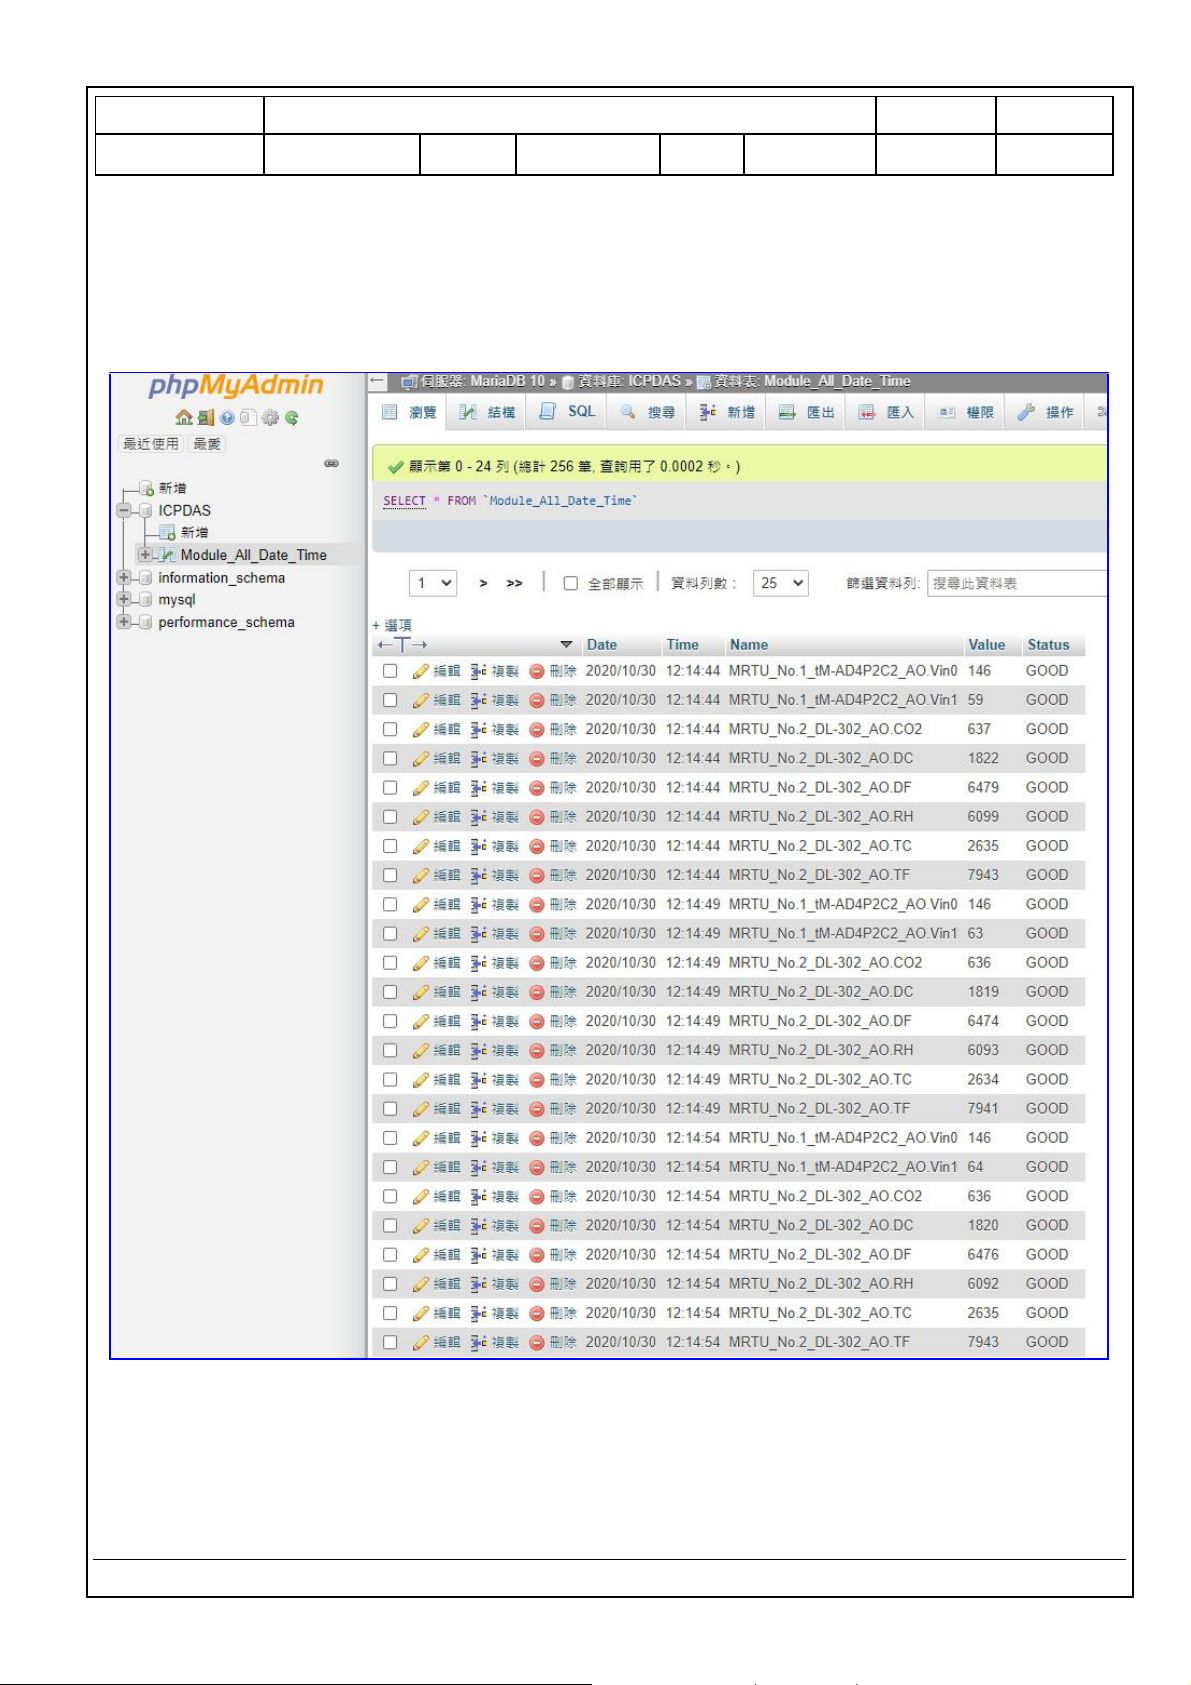1191x1685 pixels.
Task: Collapse the navigation panel arrow icon
Action: tap(377, 381)
